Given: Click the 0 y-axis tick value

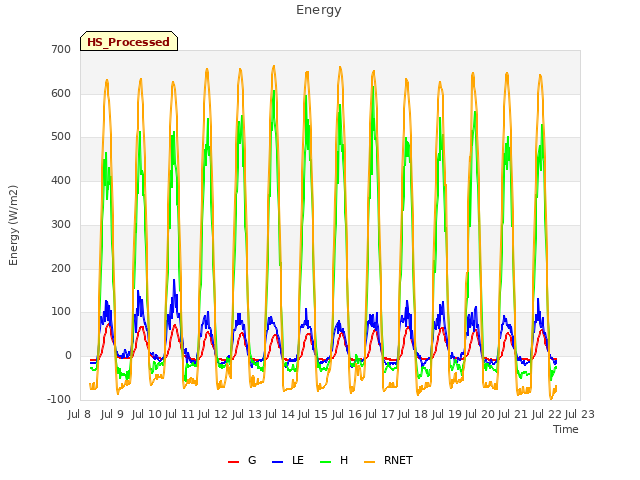Looking at the screenshot, I should [x=68, y=356].
